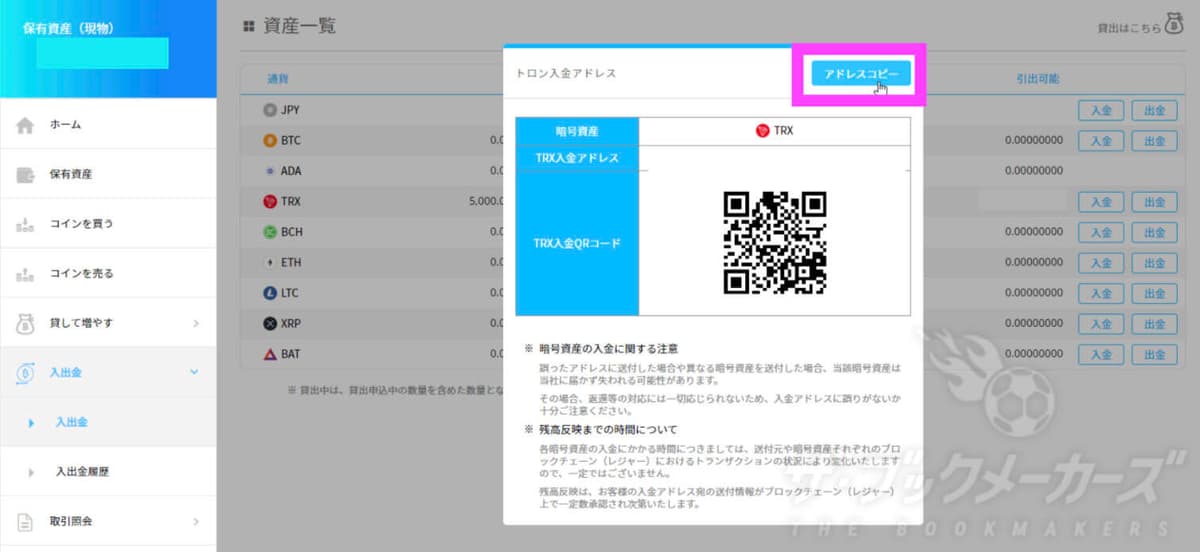Click 出金 in the TRX row
1200x552 pixels.
[1154, 202]
